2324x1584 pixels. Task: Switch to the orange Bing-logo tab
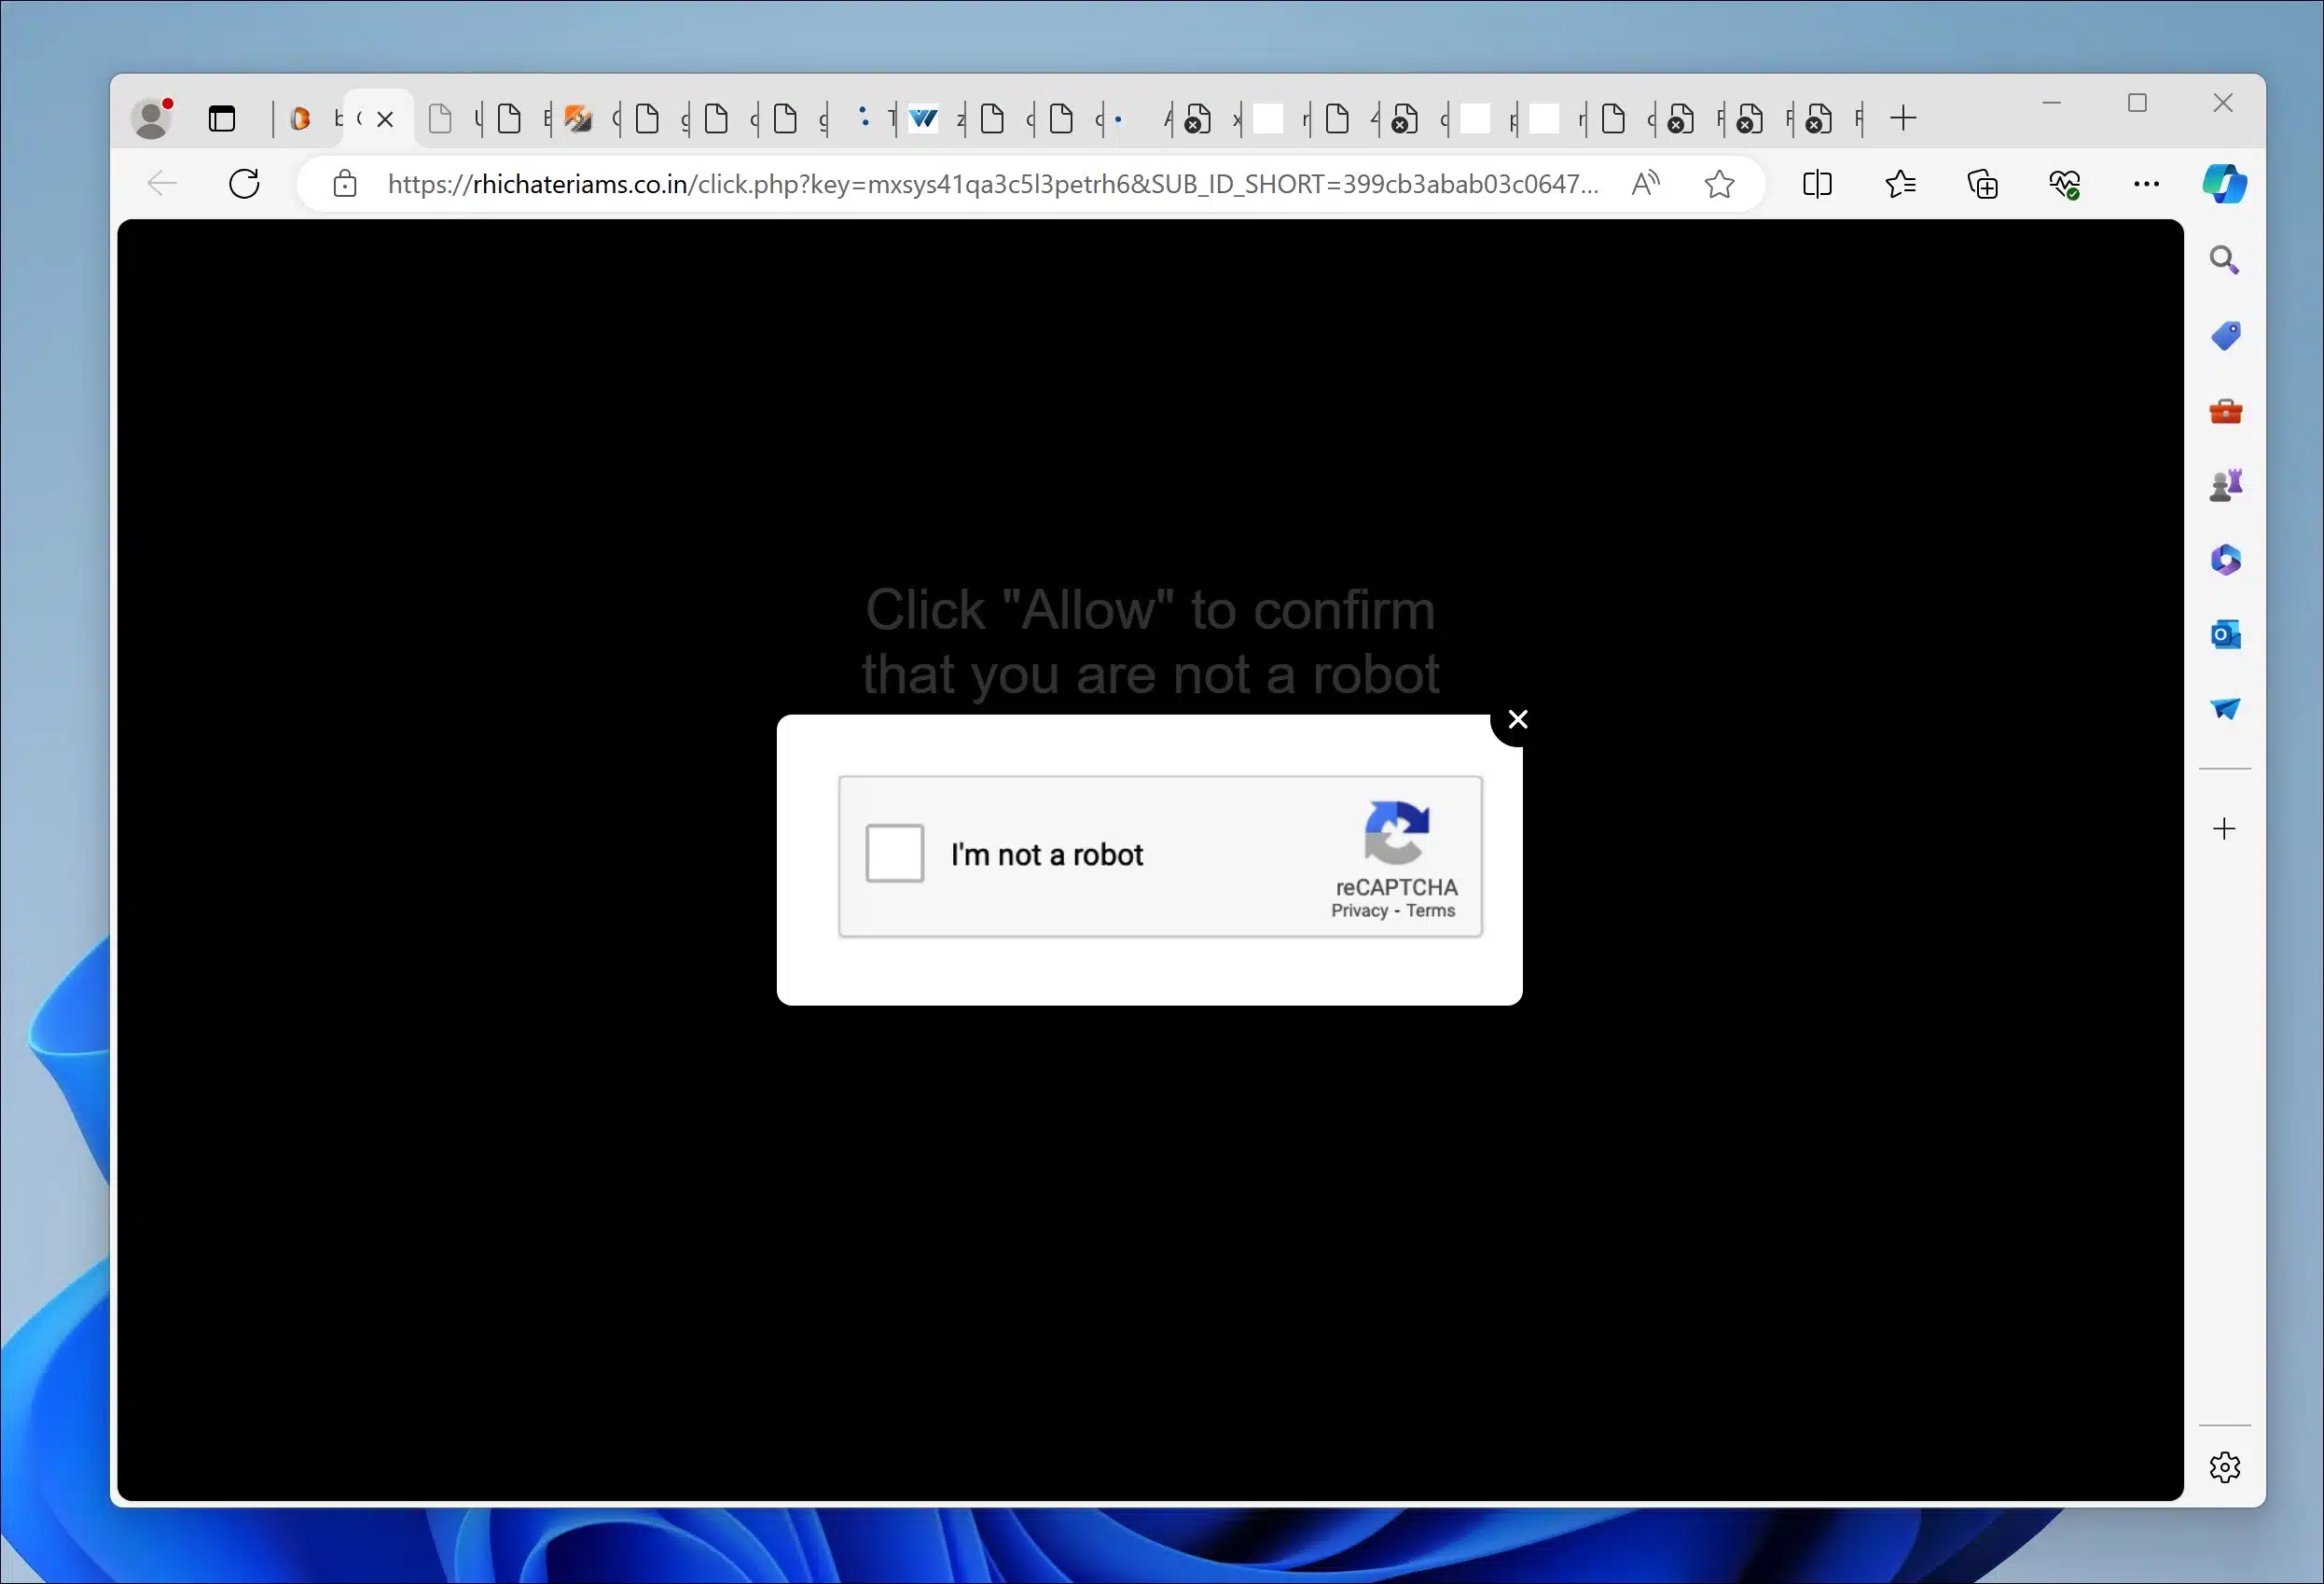300,120
